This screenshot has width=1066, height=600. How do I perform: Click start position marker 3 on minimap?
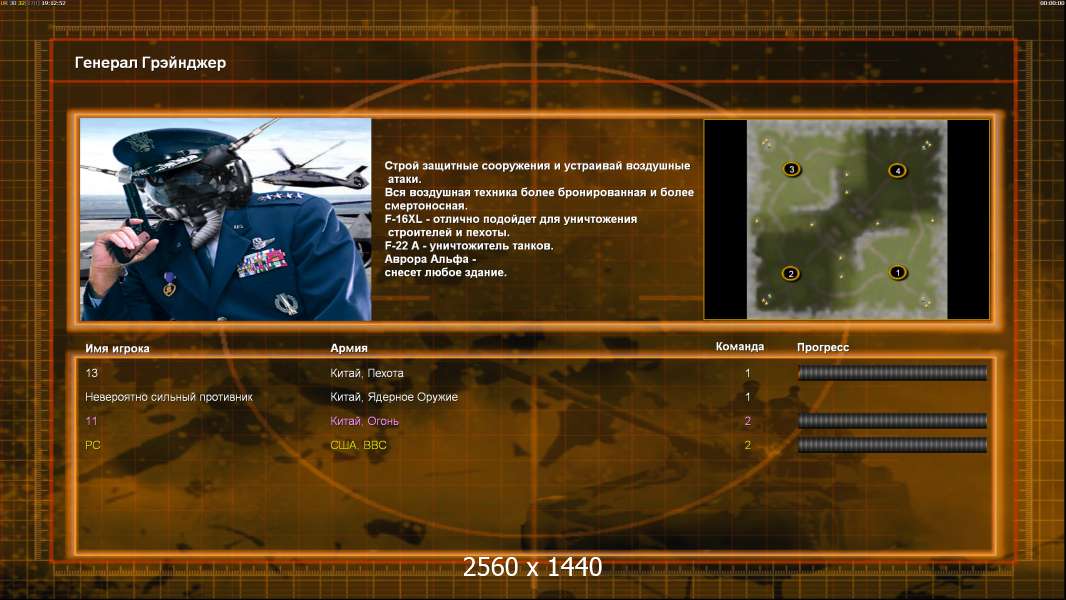point(791,169)
